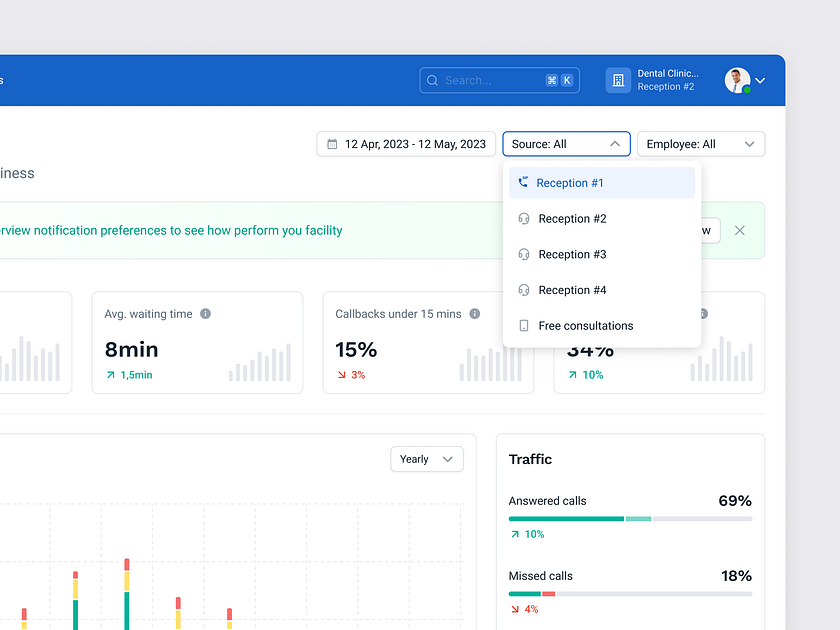
Task: Click info icon next to Callbacks under 15 mins
Action: coord(475,314)
